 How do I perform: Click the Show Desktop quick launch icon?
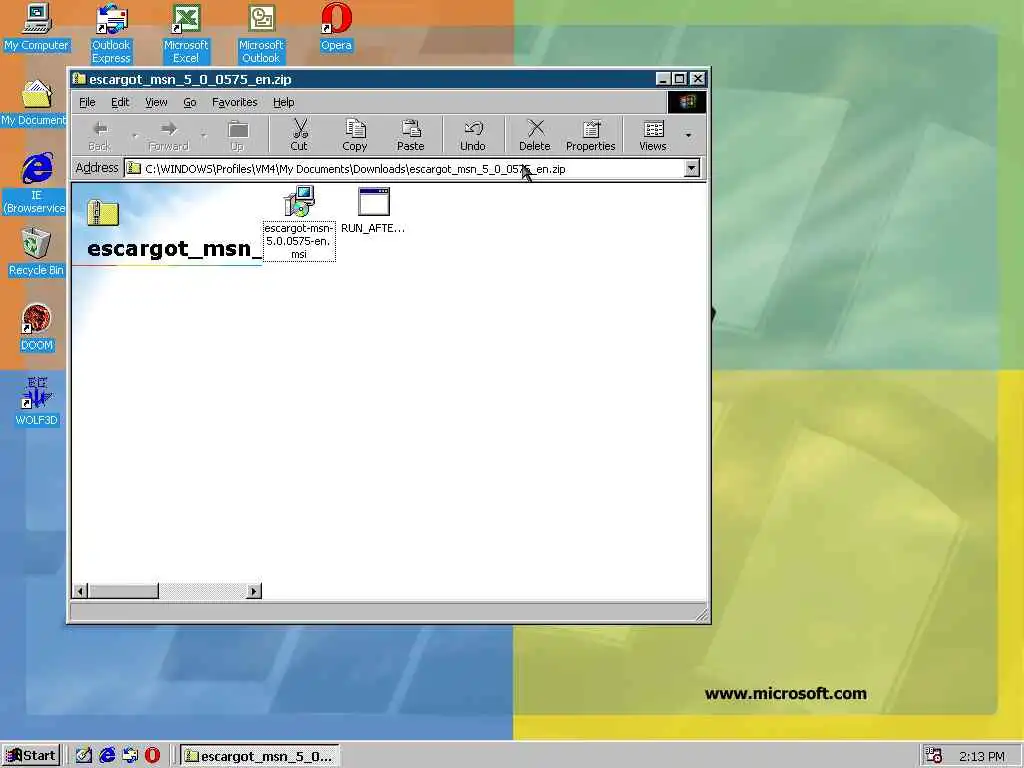(x=84, y=755)
